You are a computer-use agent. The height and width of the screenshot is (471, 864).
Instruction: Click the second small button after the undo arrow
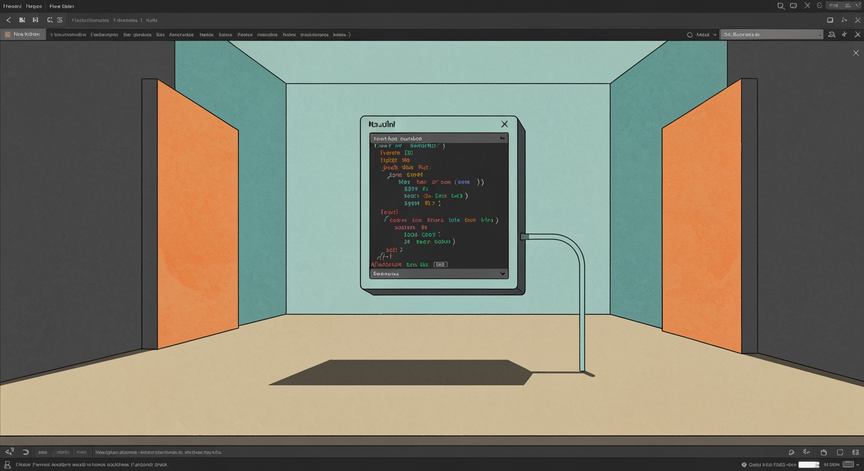point(63,452)
